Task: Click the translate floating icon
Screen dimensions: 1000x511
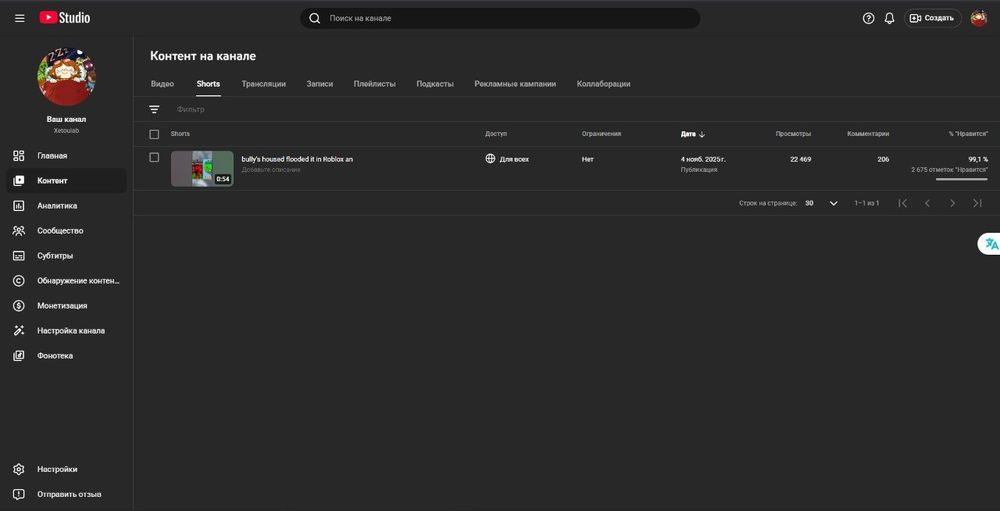Action: (990, 244)
